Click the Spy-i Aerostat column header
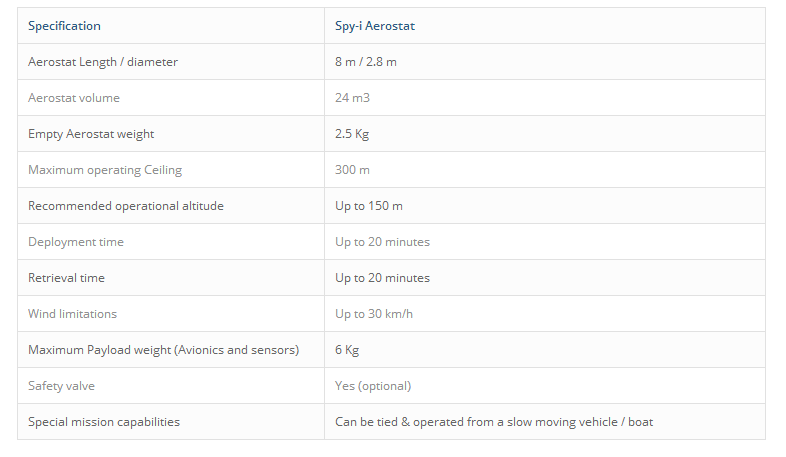This screenshot has height=457, width=786. pyautogui.click(x=375, y=26)
